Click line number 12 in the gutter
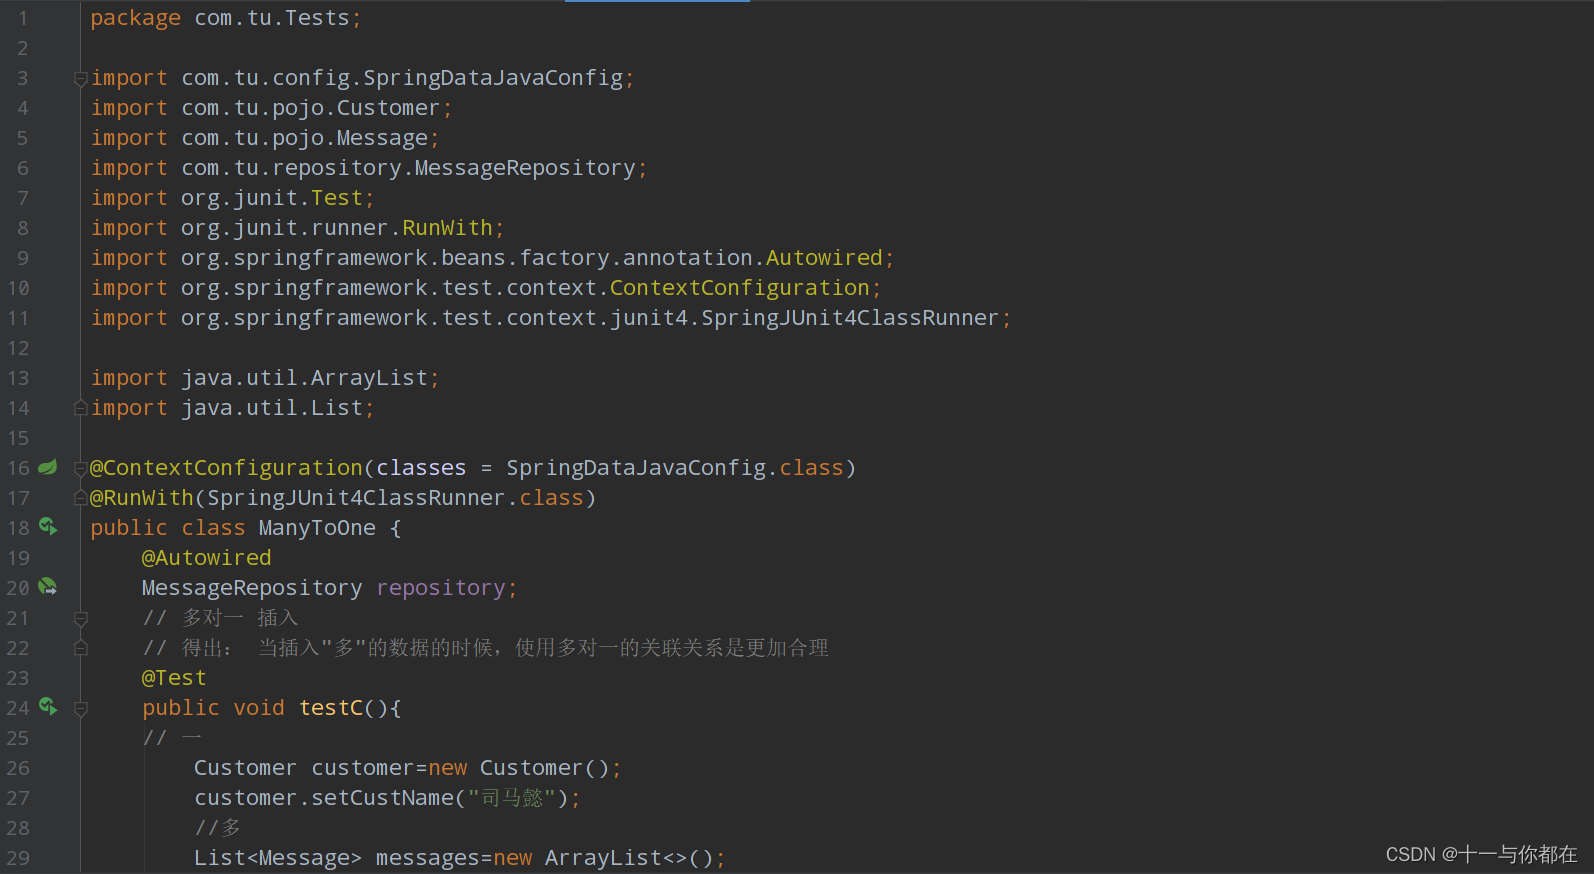The image size is (1594, 874). point(18,348)
